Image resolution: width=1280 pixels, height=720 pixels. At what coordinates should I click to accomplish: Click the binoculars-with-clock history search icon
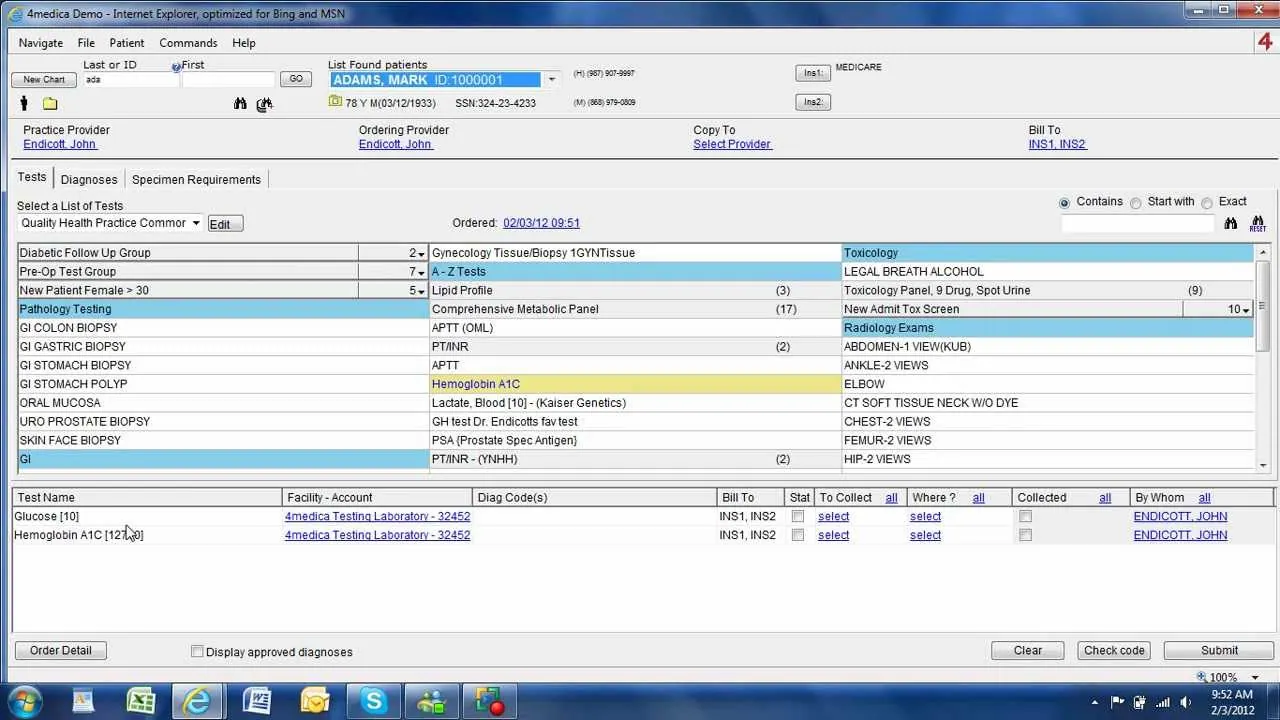click(x=264, y=103)
